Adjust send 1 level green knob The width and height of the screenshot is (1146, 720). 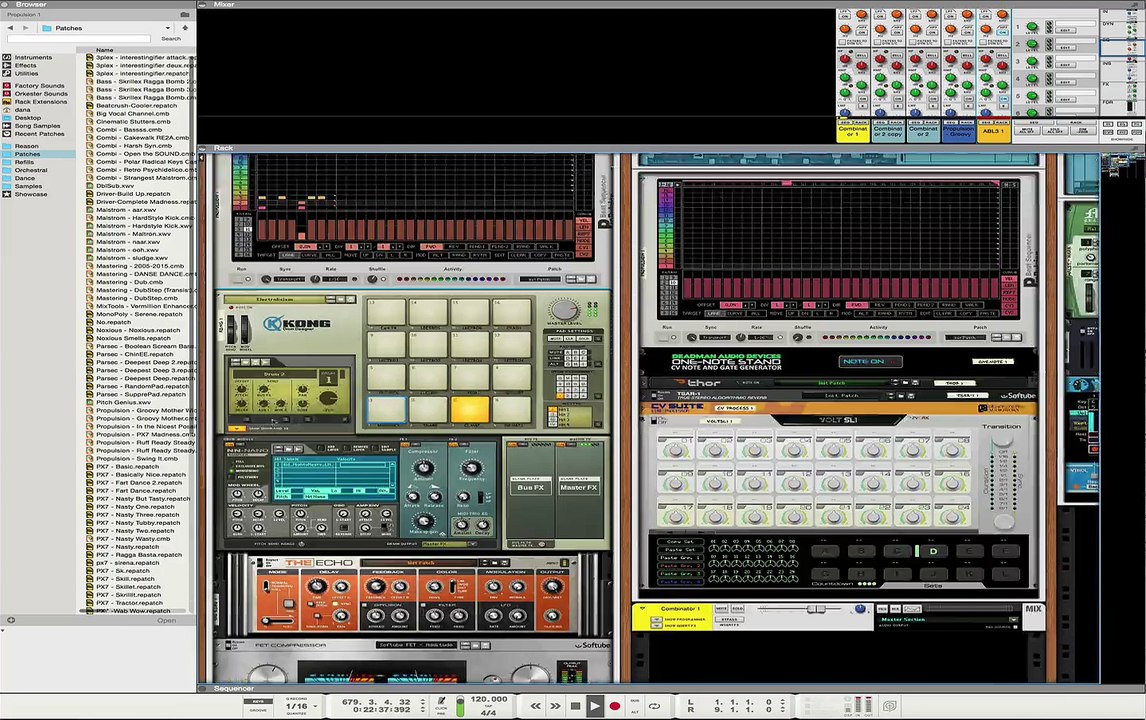tap(1031, 27)
